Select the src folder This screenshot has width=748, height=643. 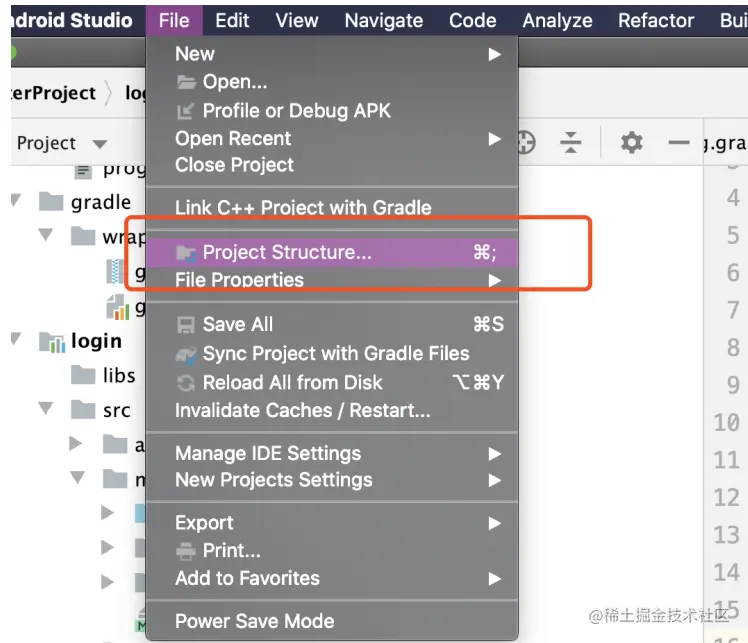(116, 411)
